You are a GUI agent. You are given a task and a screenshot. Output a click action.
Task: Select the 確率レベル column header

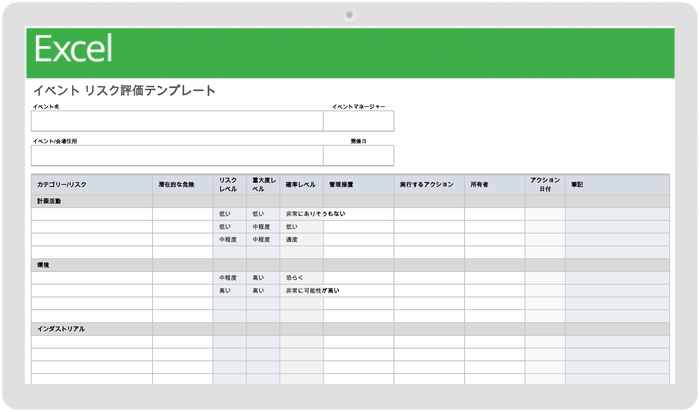tap(301, 184)
